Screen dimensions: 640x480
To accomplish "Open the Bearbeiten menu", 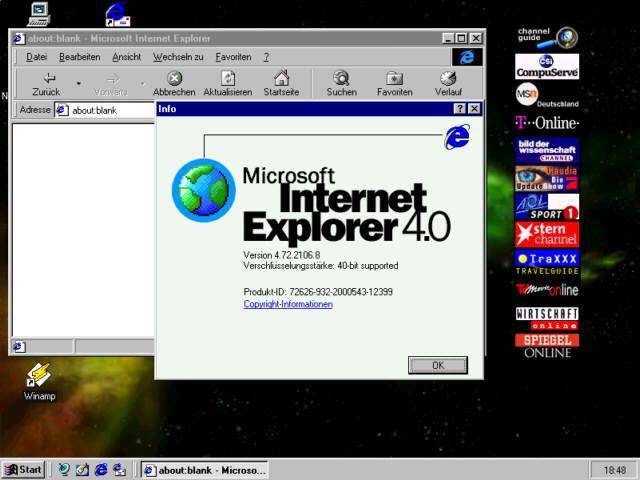I will [80, 57].
